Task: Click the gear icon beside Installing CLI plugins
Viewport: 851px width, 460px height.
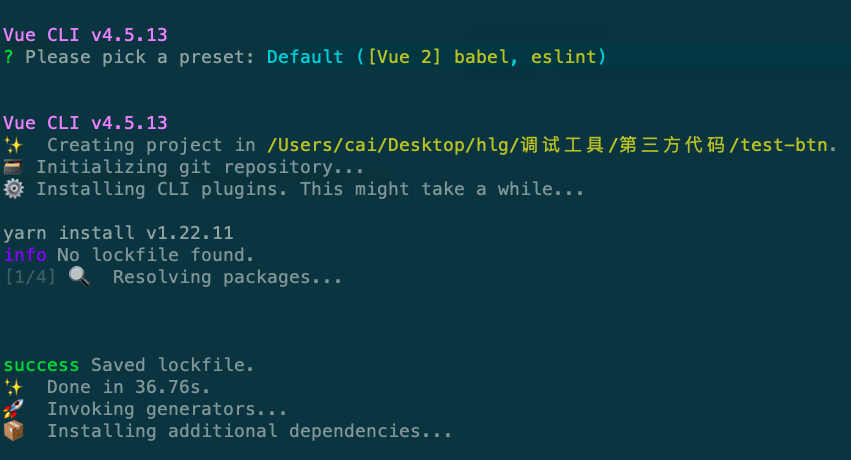Action: (14, 189)
